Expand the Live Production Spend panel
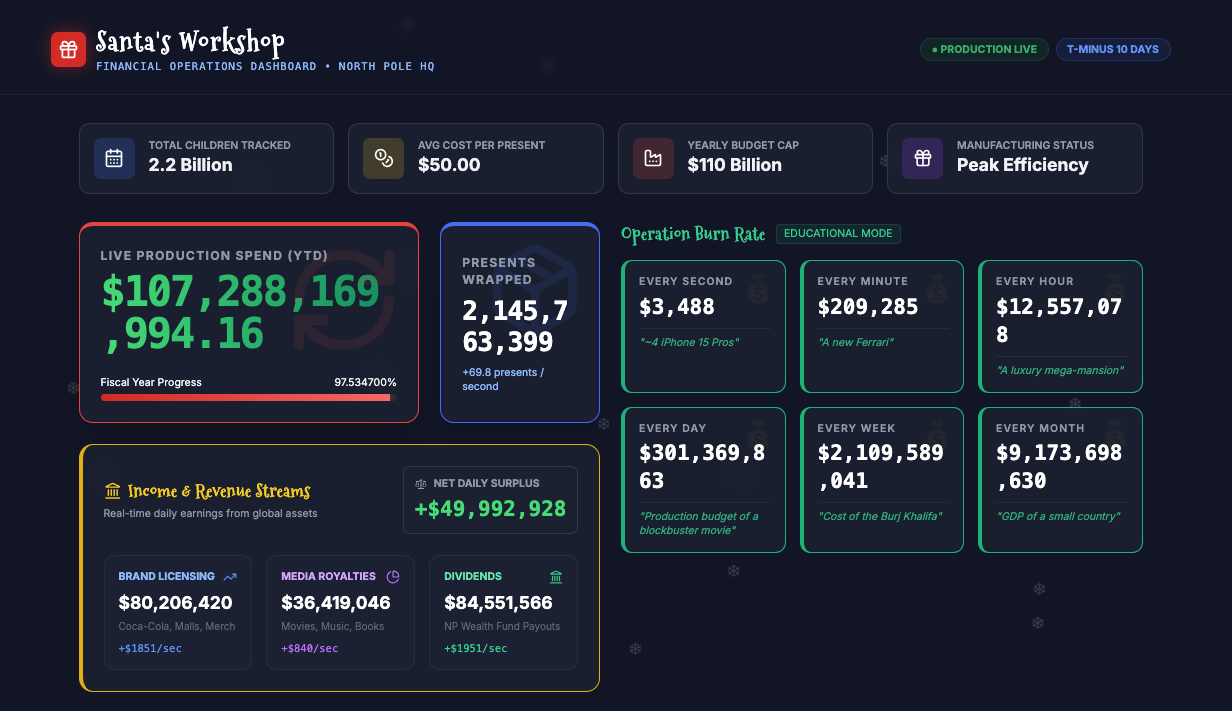 (249, 322)
